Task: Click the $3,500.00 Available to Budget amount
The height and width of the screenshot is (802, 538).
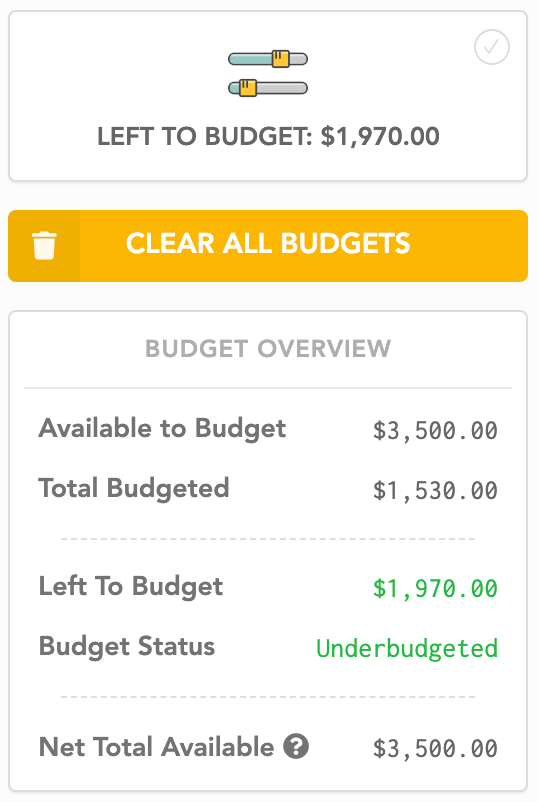Action: 435,431
